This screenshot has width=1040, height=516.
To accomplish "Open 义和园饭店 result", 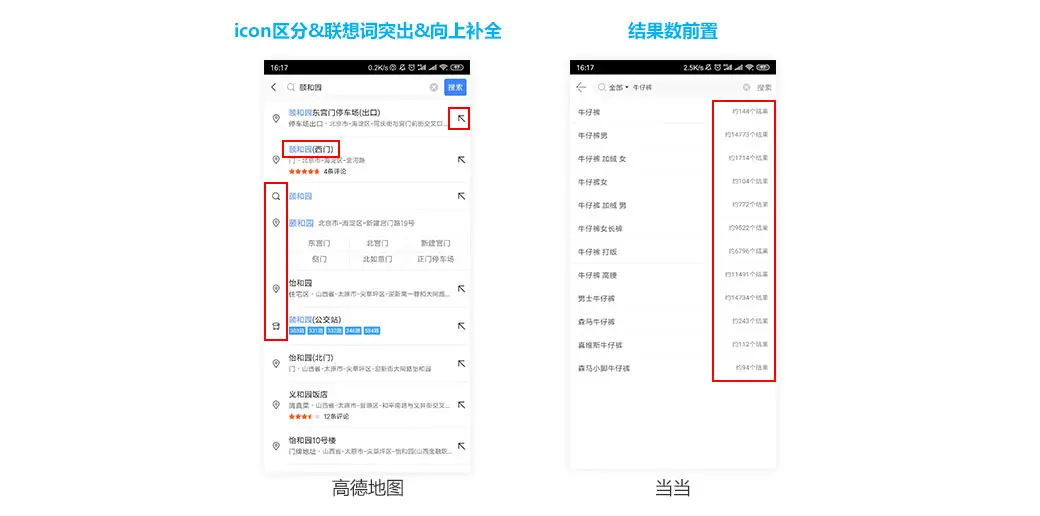I will [x=308, y=394].
